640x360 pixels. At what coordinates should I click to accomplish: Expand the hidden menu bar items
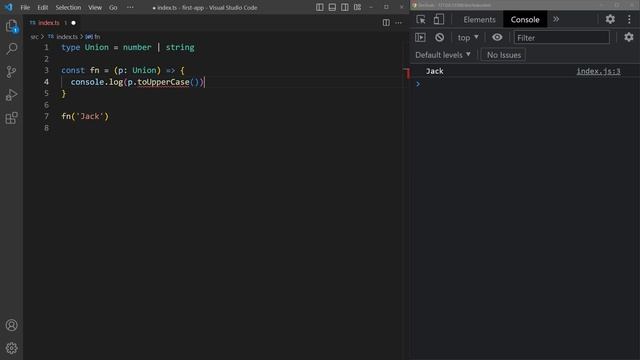pyautogui.click(x=130, y=7)
